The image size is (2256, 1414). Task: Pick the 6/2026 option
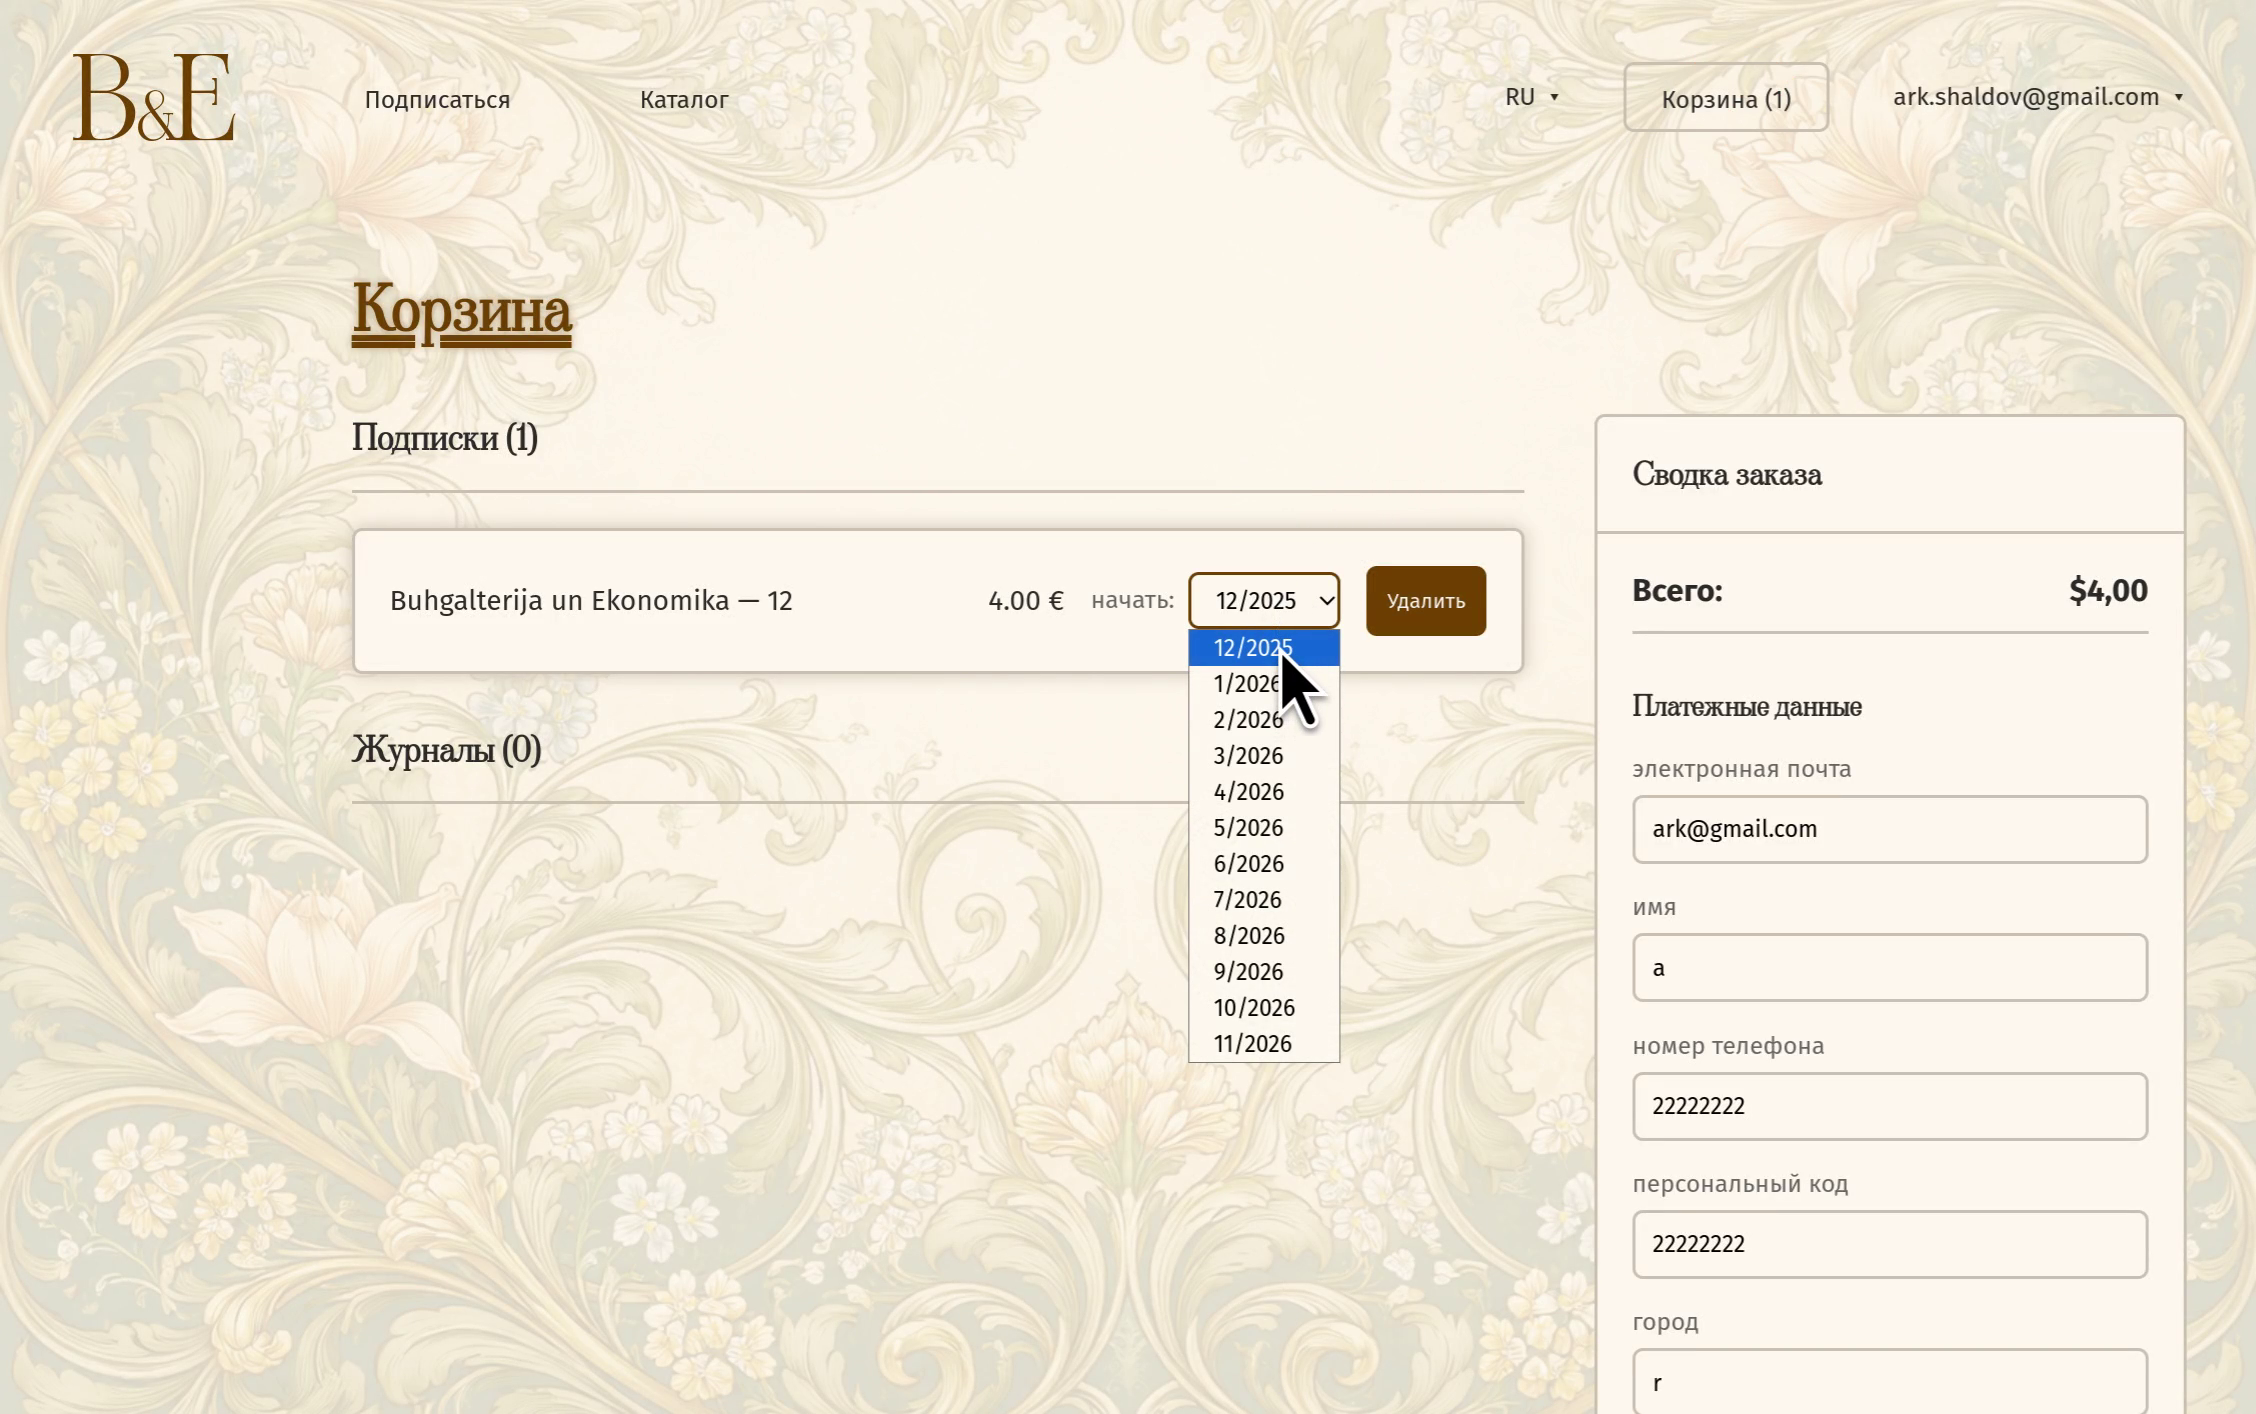click(1247, 864)
